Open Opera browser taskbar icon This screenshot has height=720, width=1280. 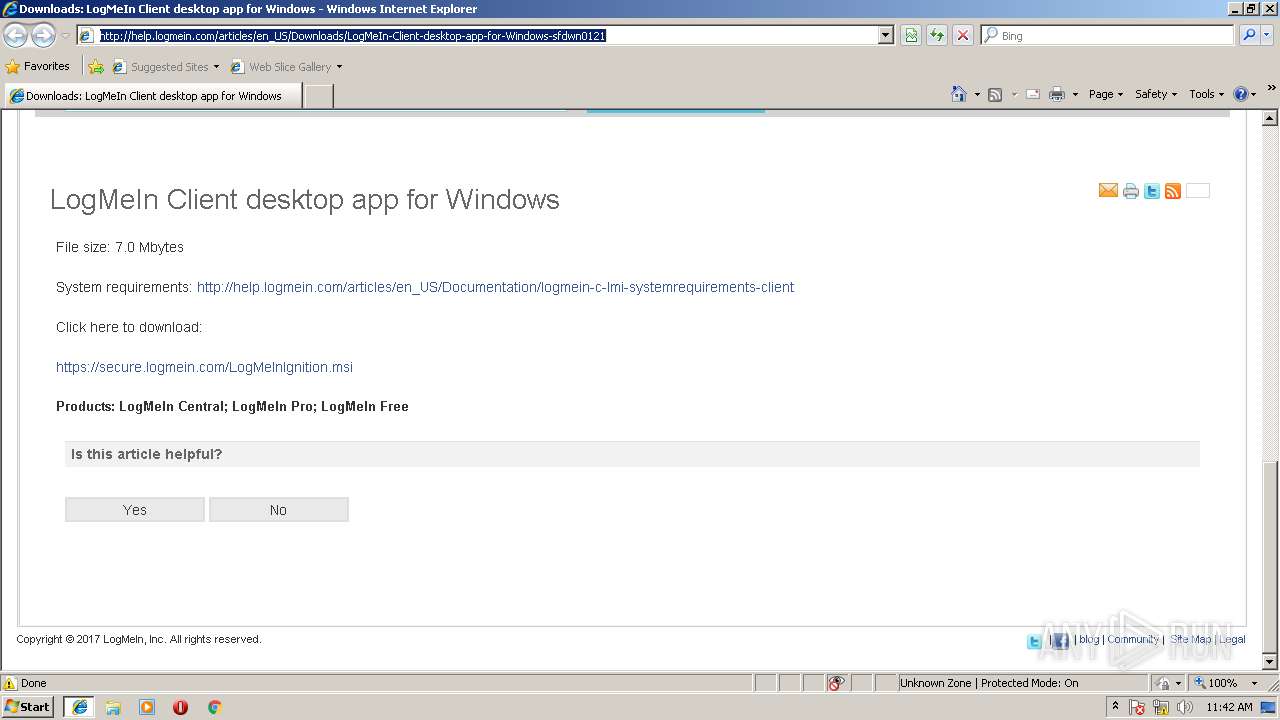tap(180, 707)
